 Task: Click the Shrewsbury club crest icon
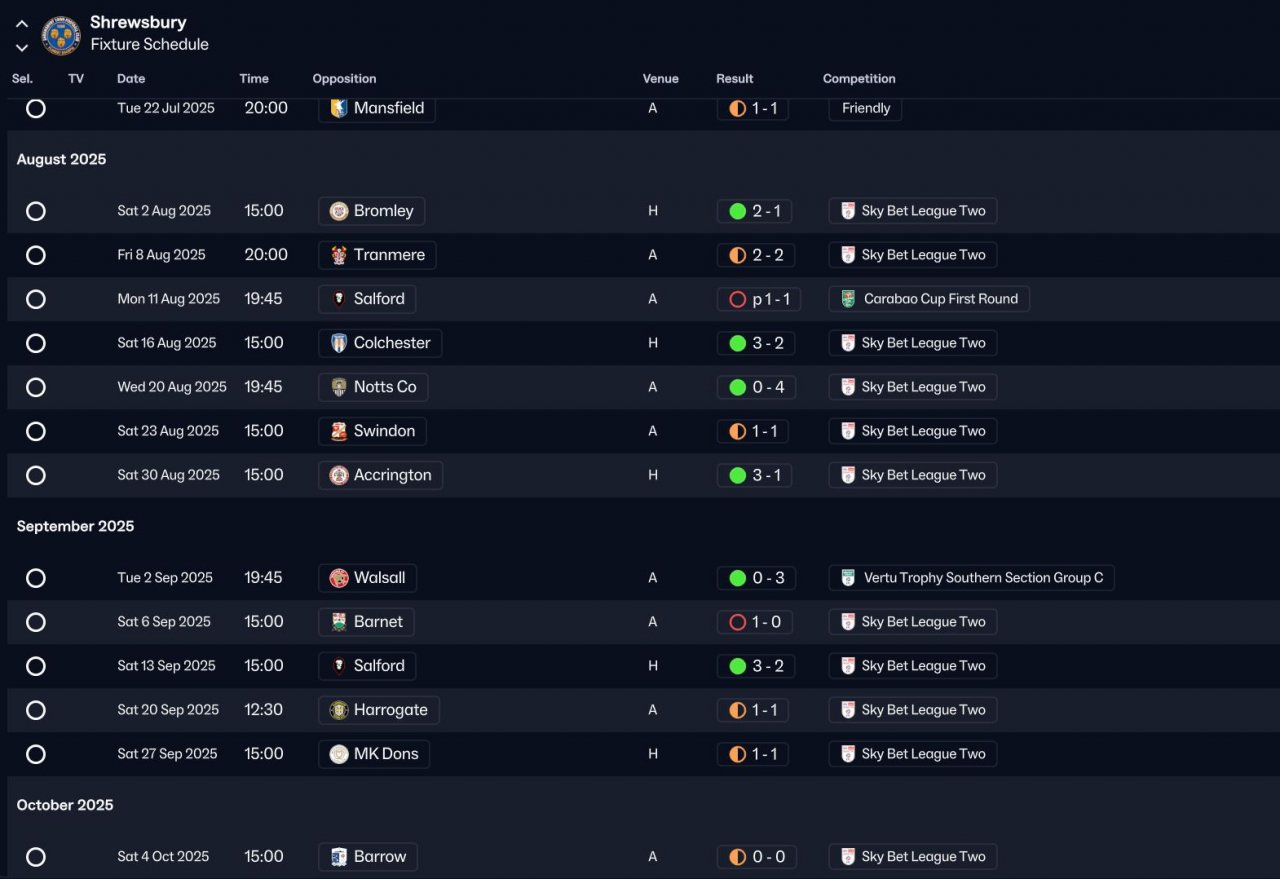61,35
